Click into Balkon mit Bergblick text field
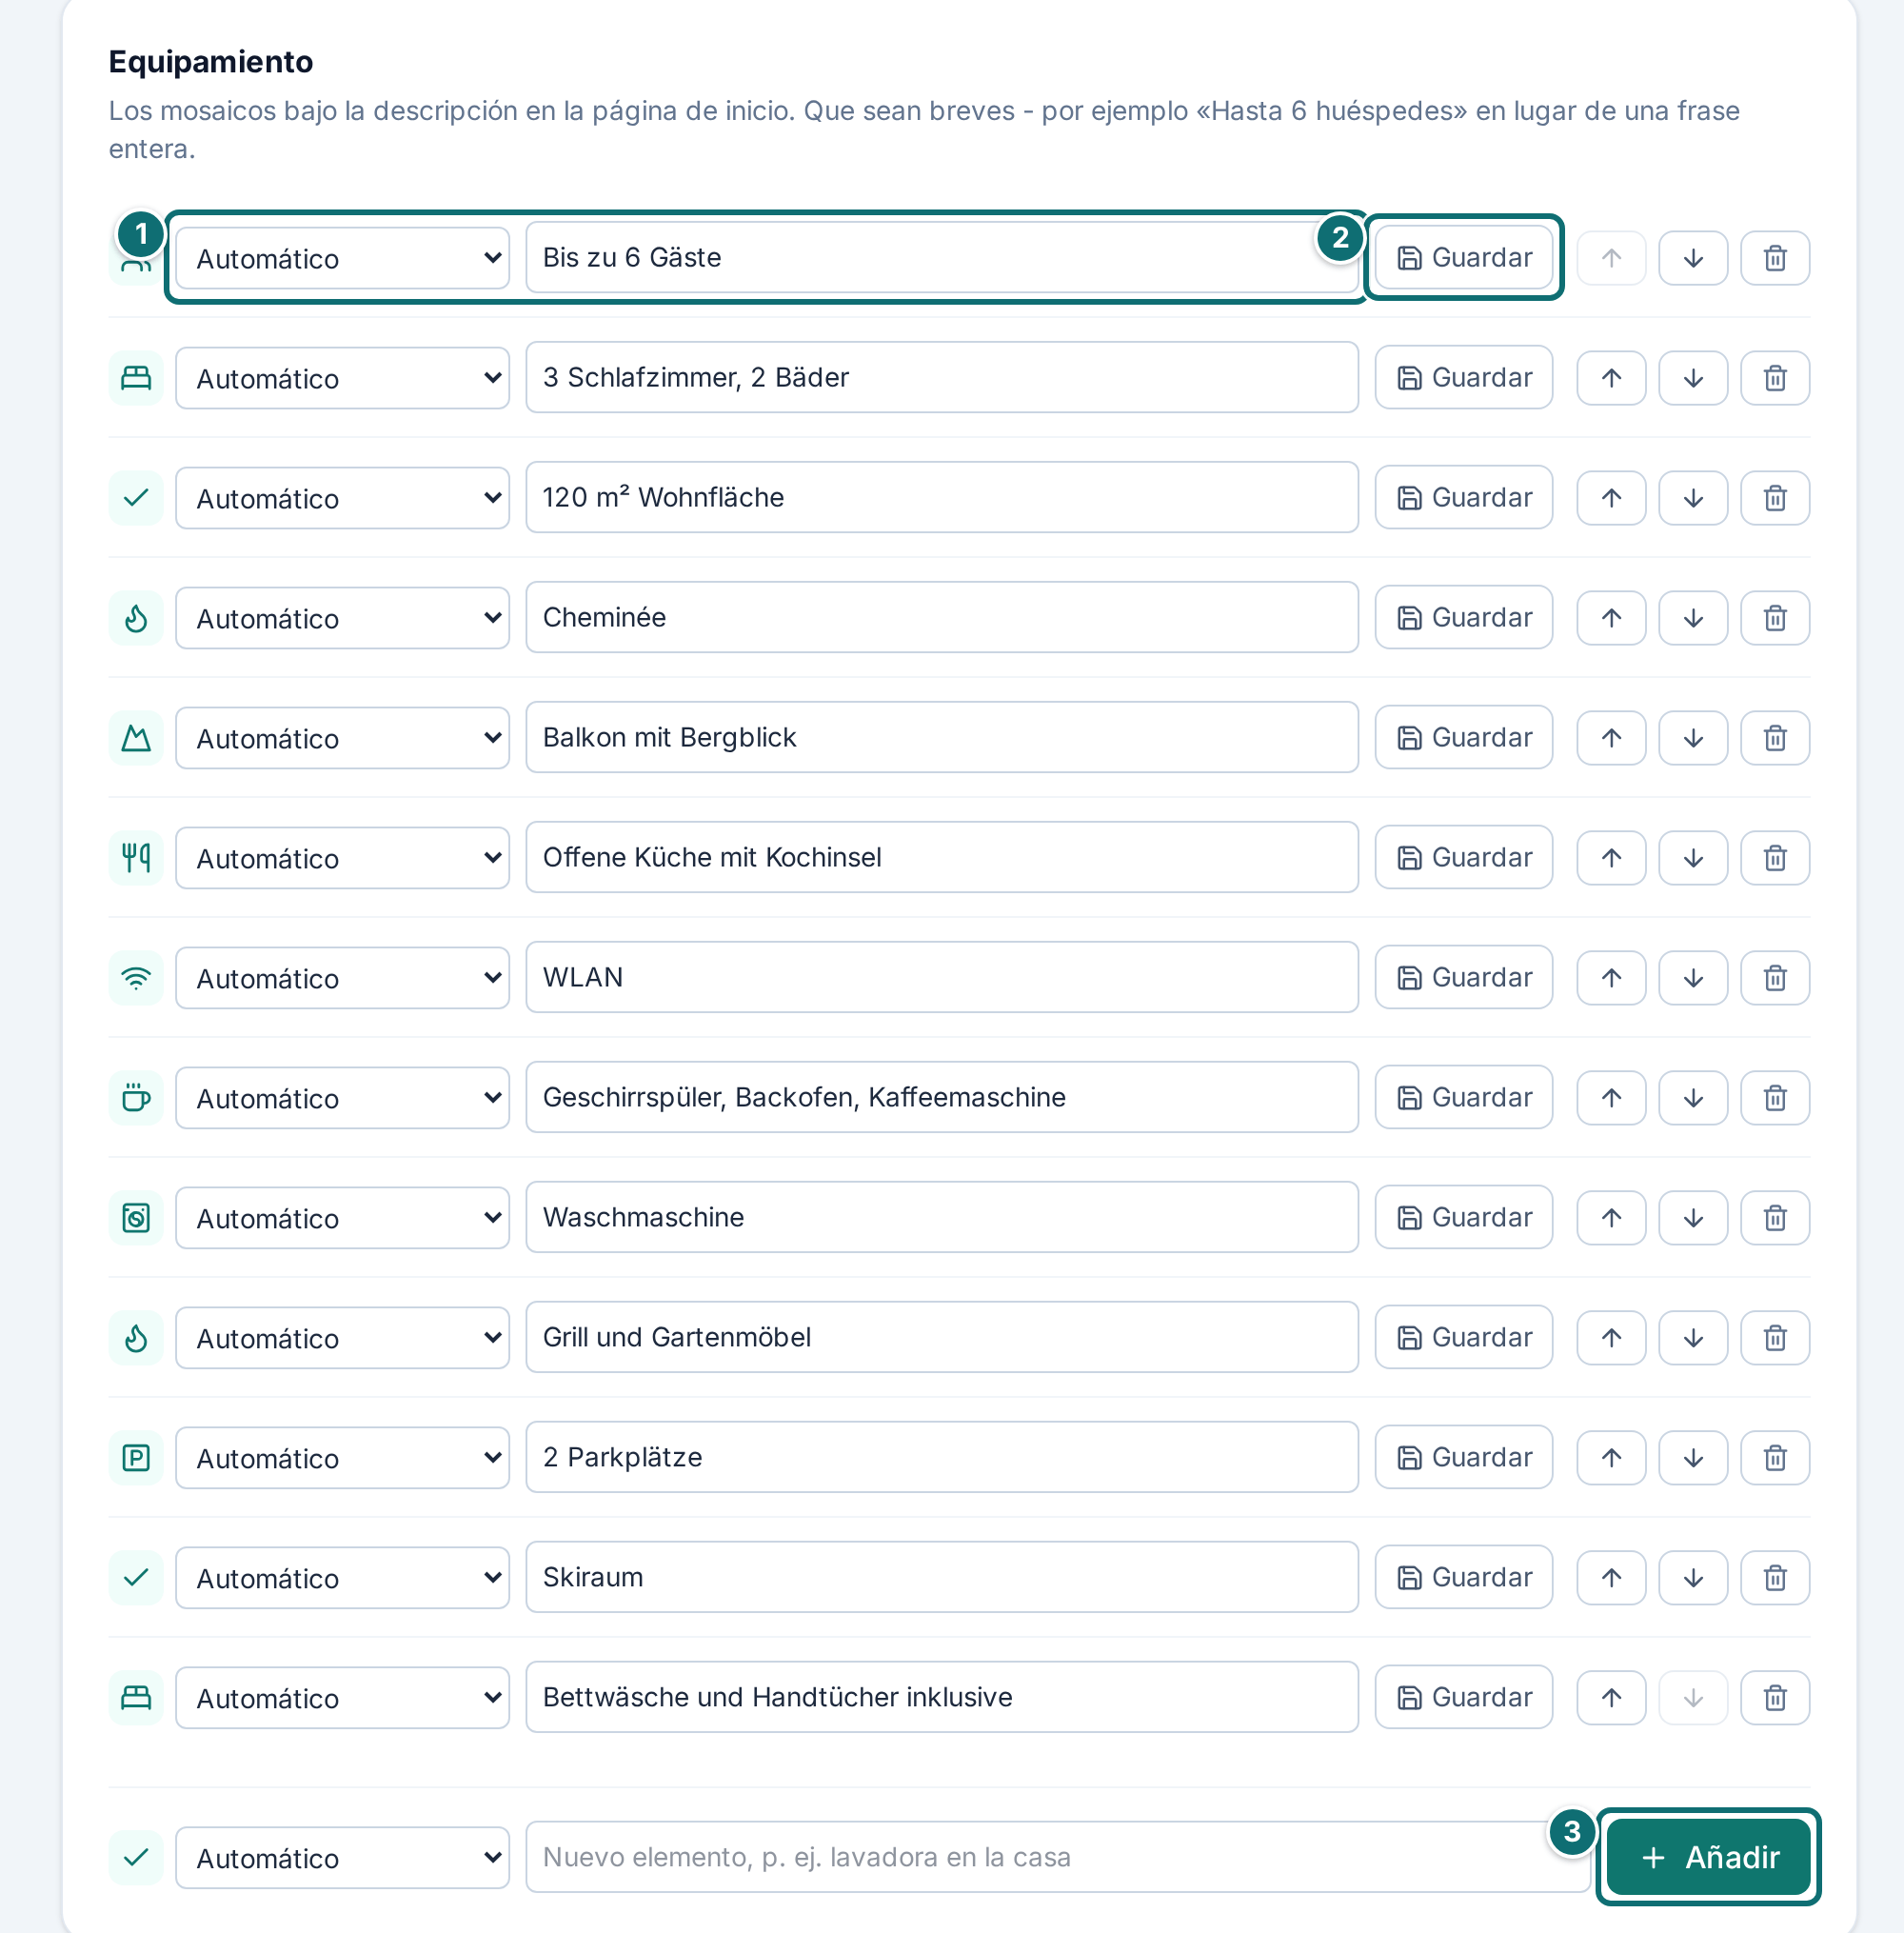This screenshot has height=1933, width=1904. [x=941, y=737]
